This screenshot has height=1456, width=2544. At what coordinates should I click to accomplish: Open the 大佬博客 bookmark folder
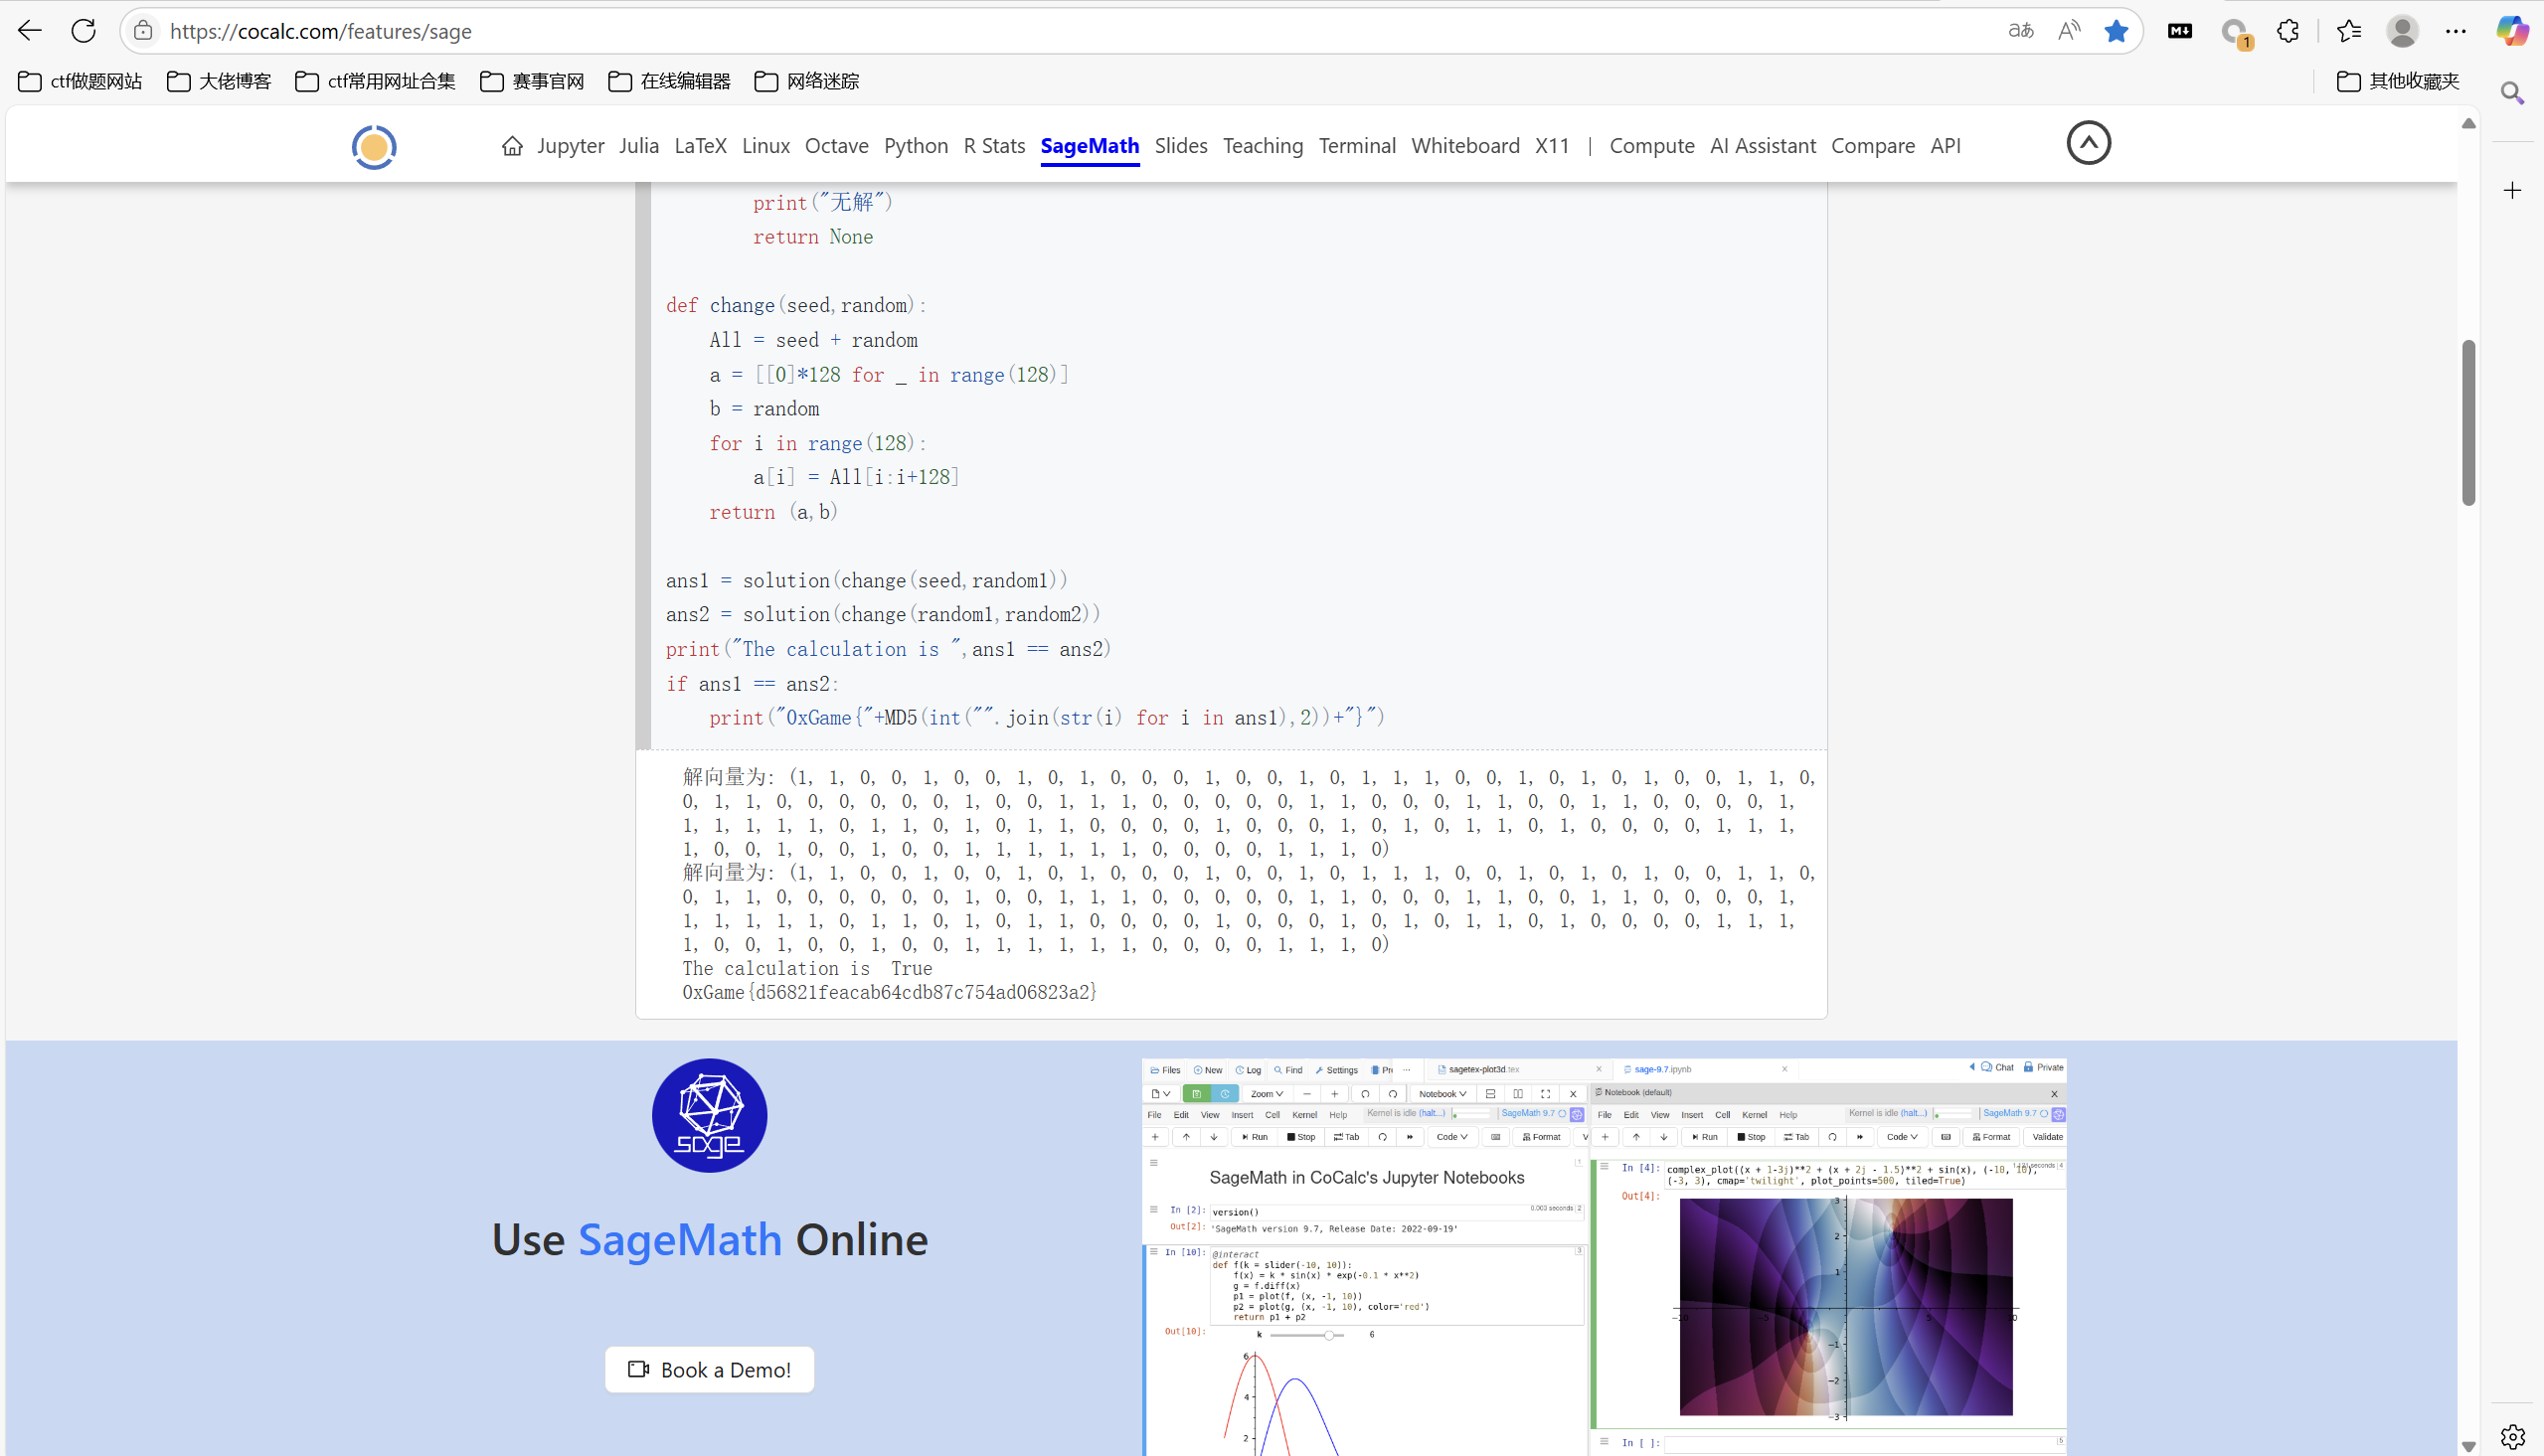coord(219,81)
